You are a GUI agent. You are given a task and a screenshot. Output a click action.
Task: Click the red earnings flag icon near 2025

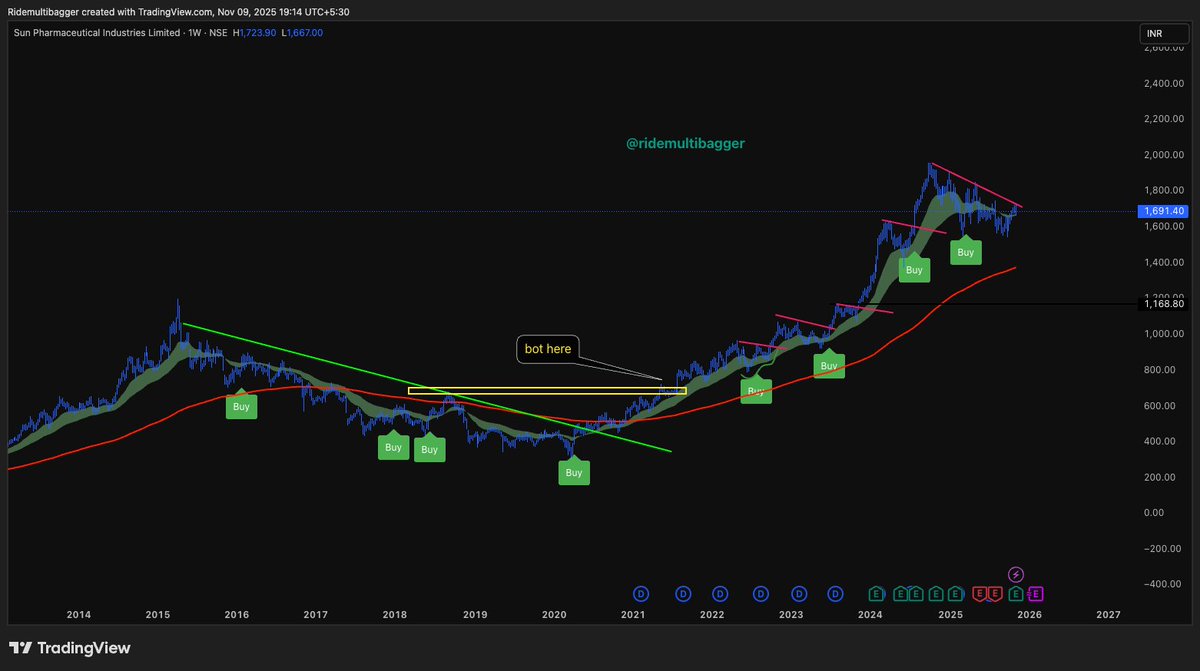point(978,594)
